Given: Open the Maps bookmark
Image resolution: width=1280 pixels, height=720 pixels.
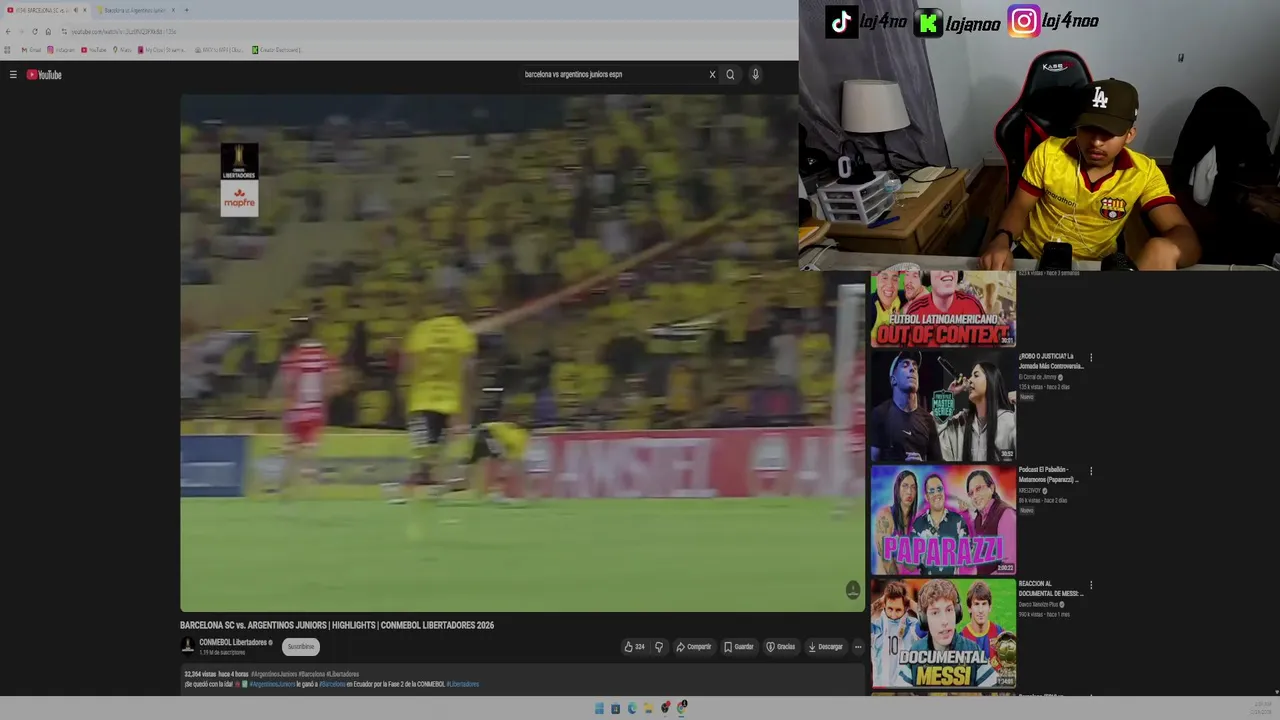Looking at the screenshot, I should pyautogui.click(x=122, y=50).
